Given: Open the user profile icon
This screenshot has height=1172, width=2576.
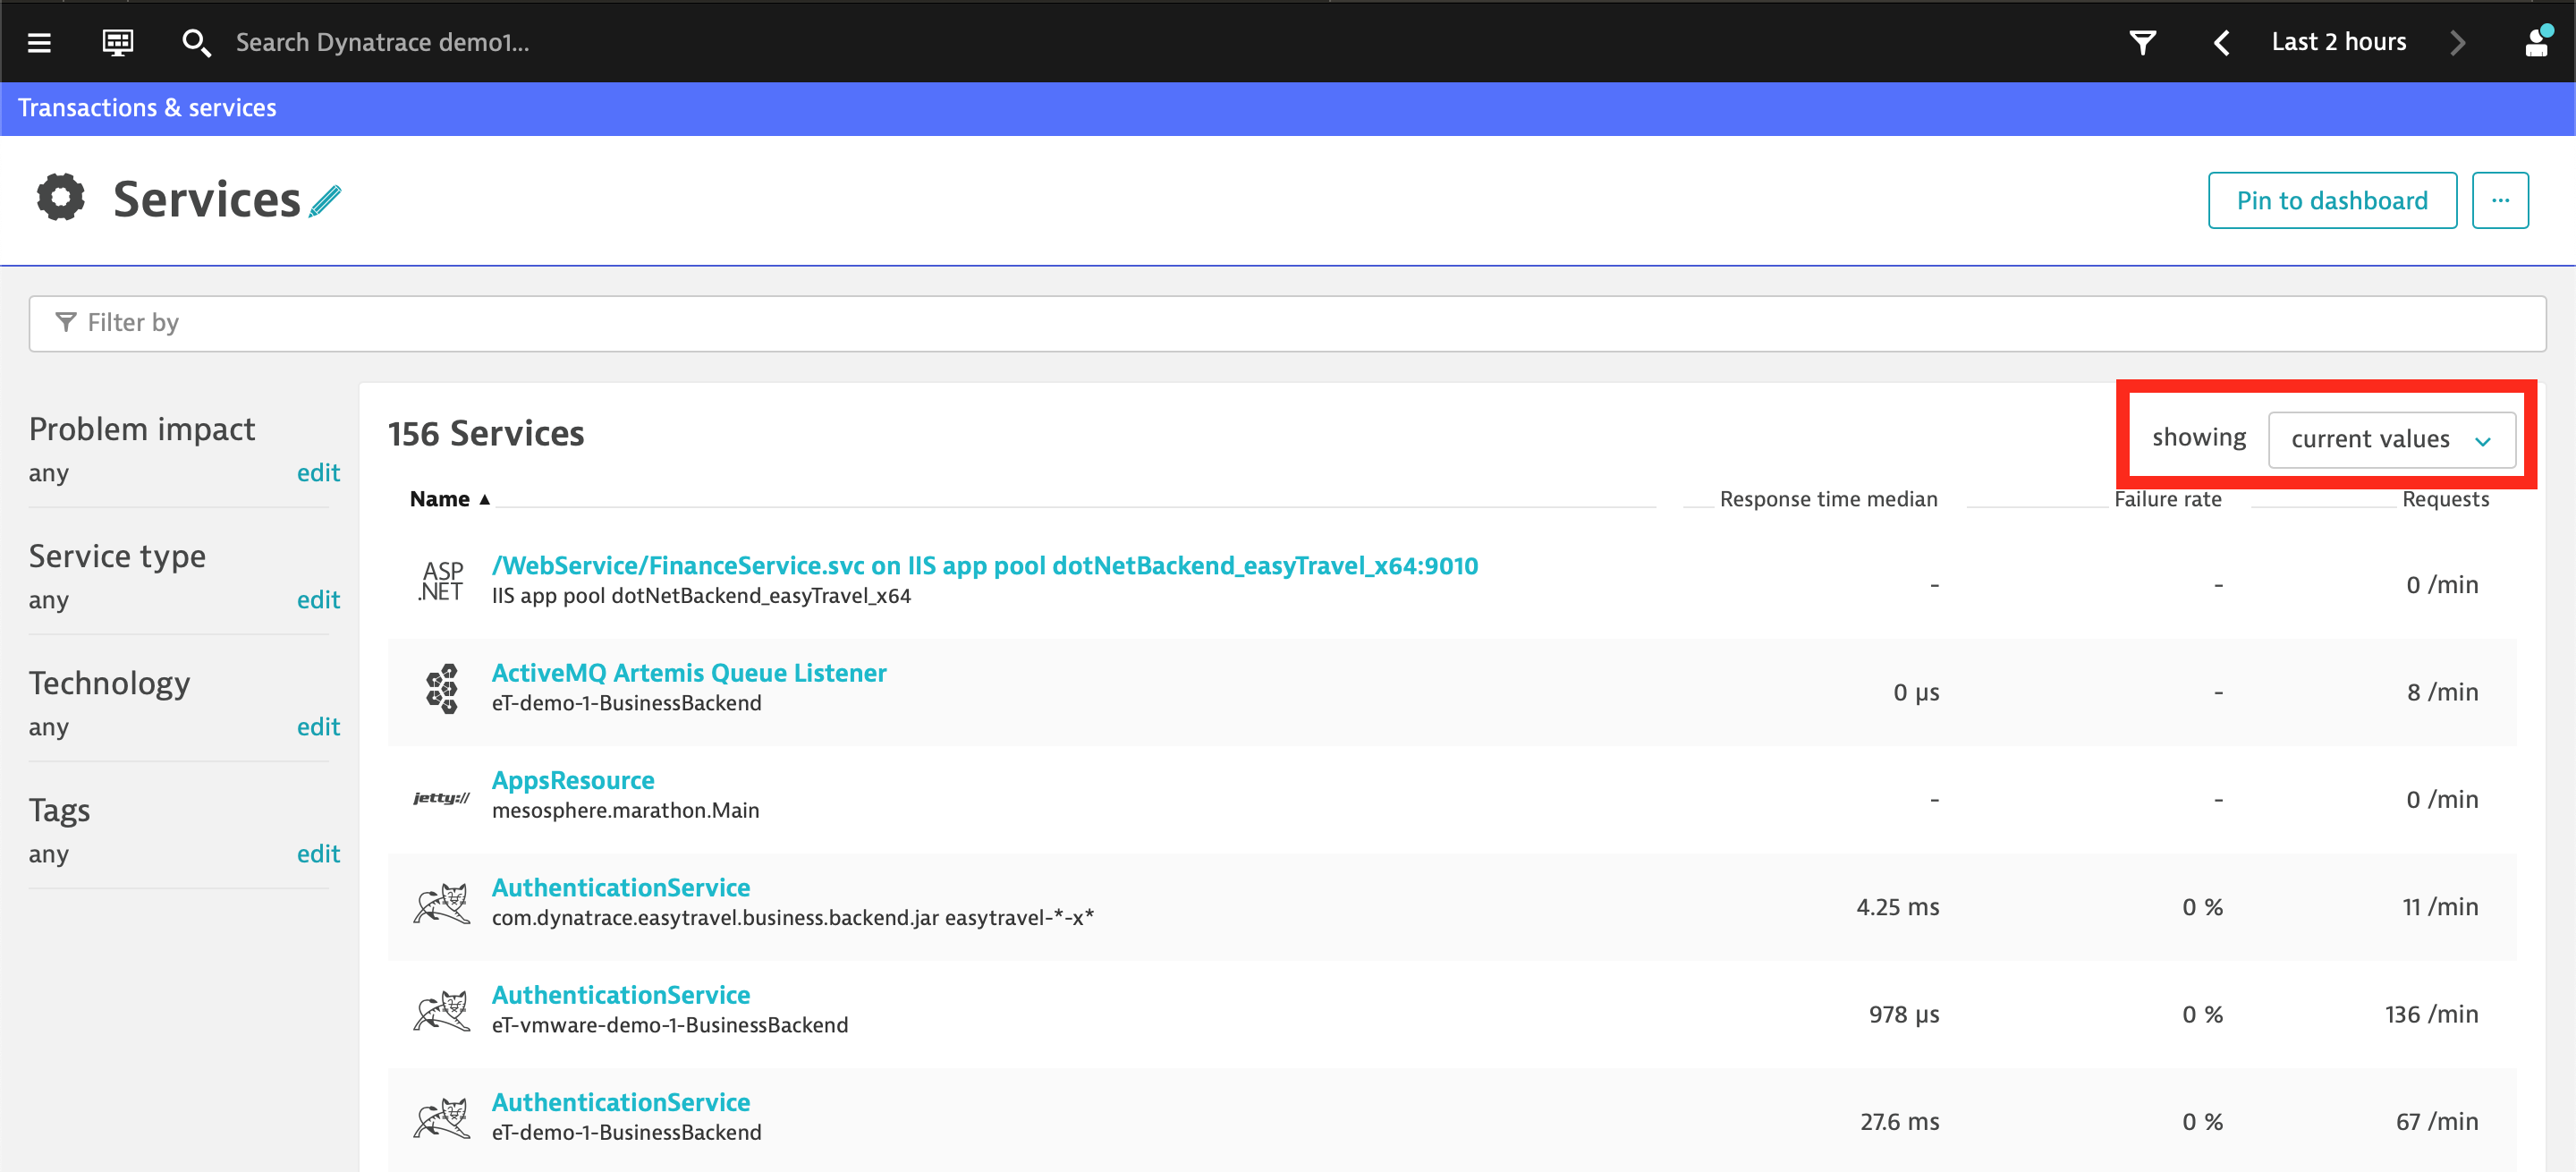Looking at the screenshot, I should [x=2536, y=42].
